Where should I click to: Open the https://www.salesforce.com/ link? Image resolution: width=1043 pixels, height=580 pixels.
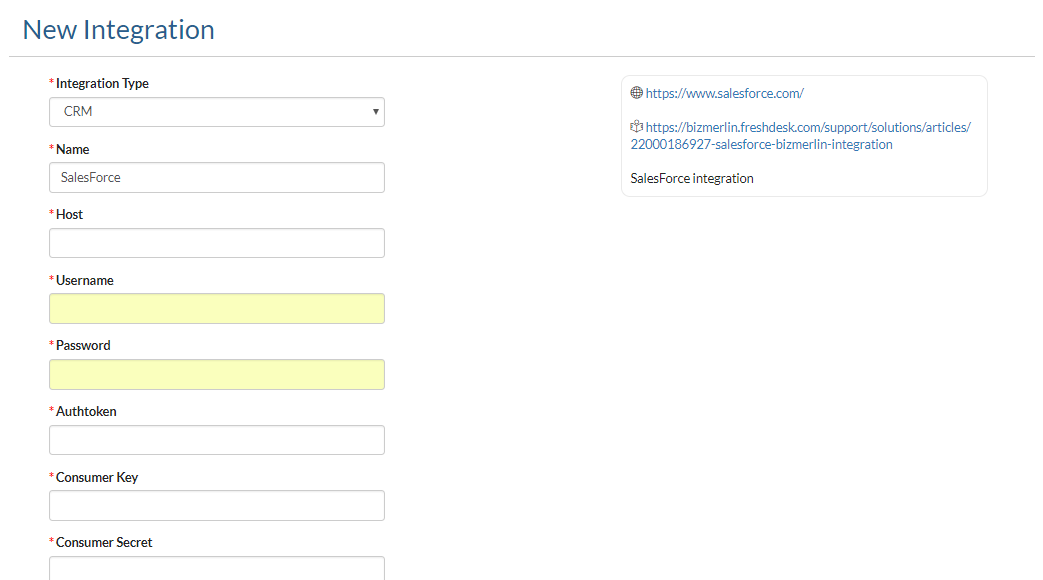[x=724, y=93]
